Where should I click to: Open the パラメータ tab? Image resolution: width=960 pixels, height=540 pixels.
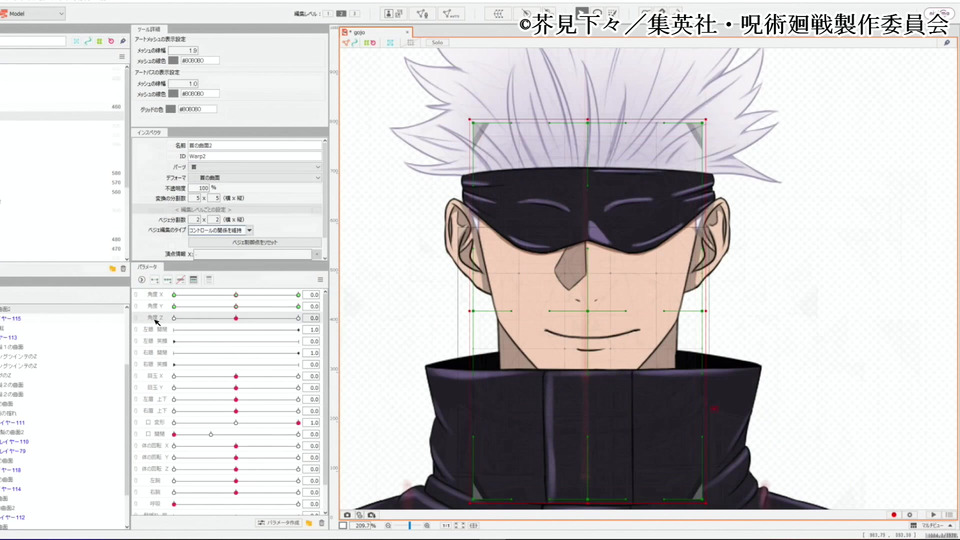(147, 267)
